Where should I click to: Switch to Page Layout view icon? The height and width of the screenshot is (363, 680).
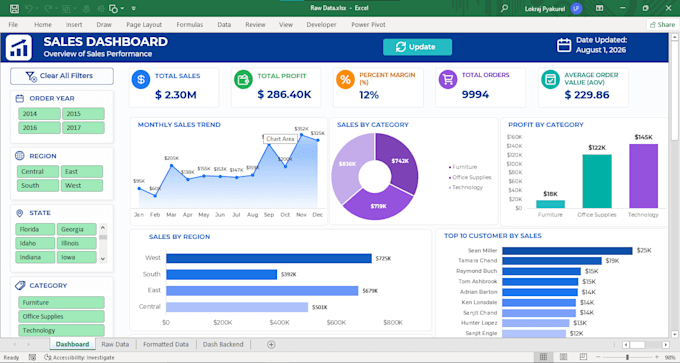(x=563, y=357)
